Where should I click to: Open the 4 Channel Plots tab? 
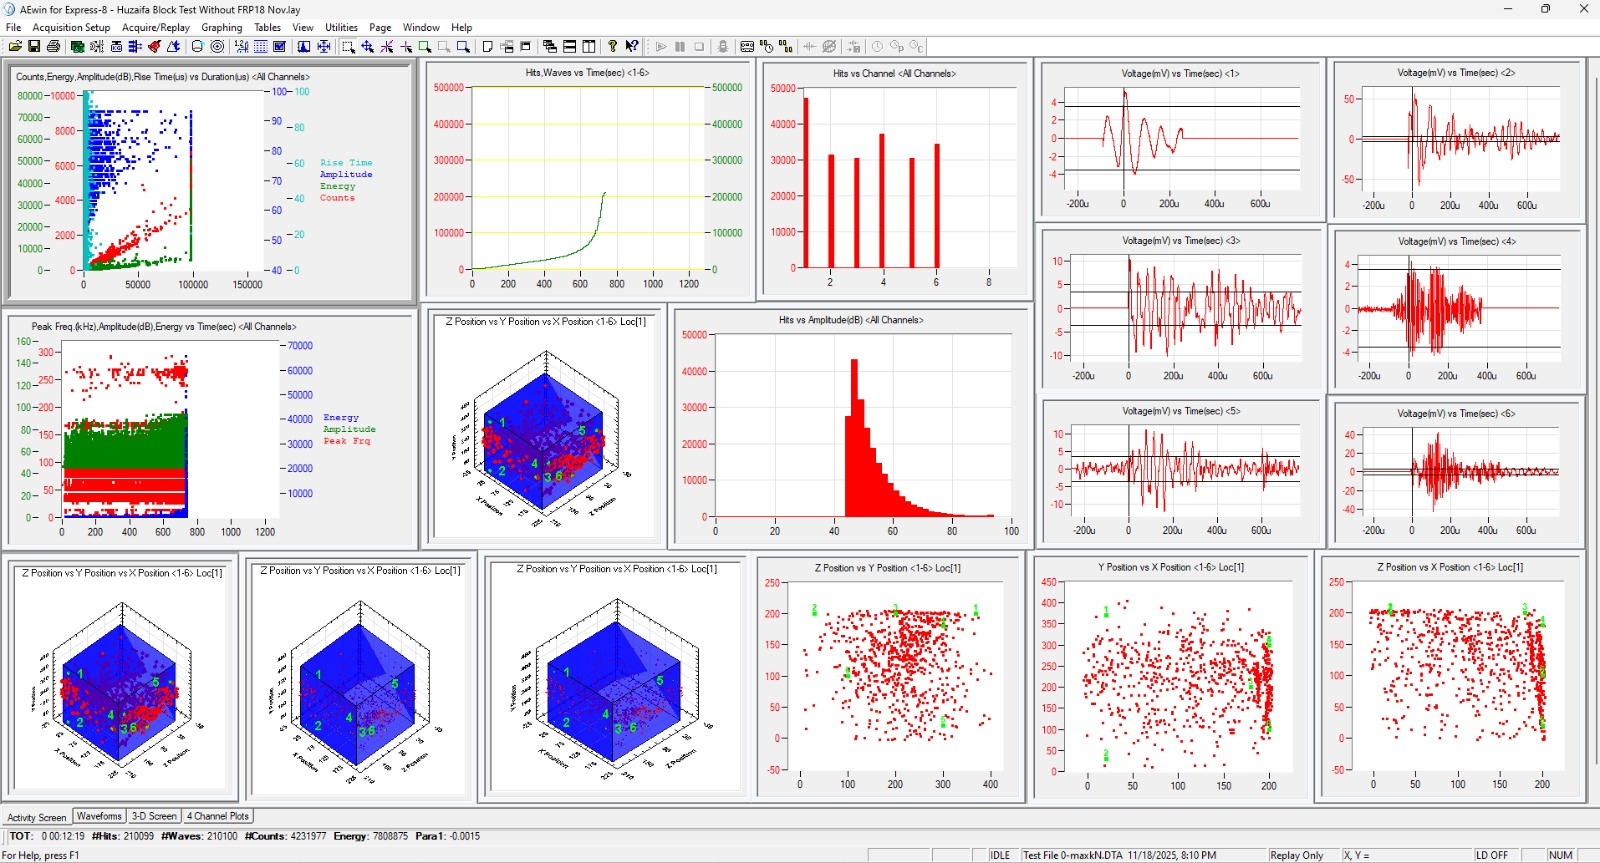click(x=218, y=816)
